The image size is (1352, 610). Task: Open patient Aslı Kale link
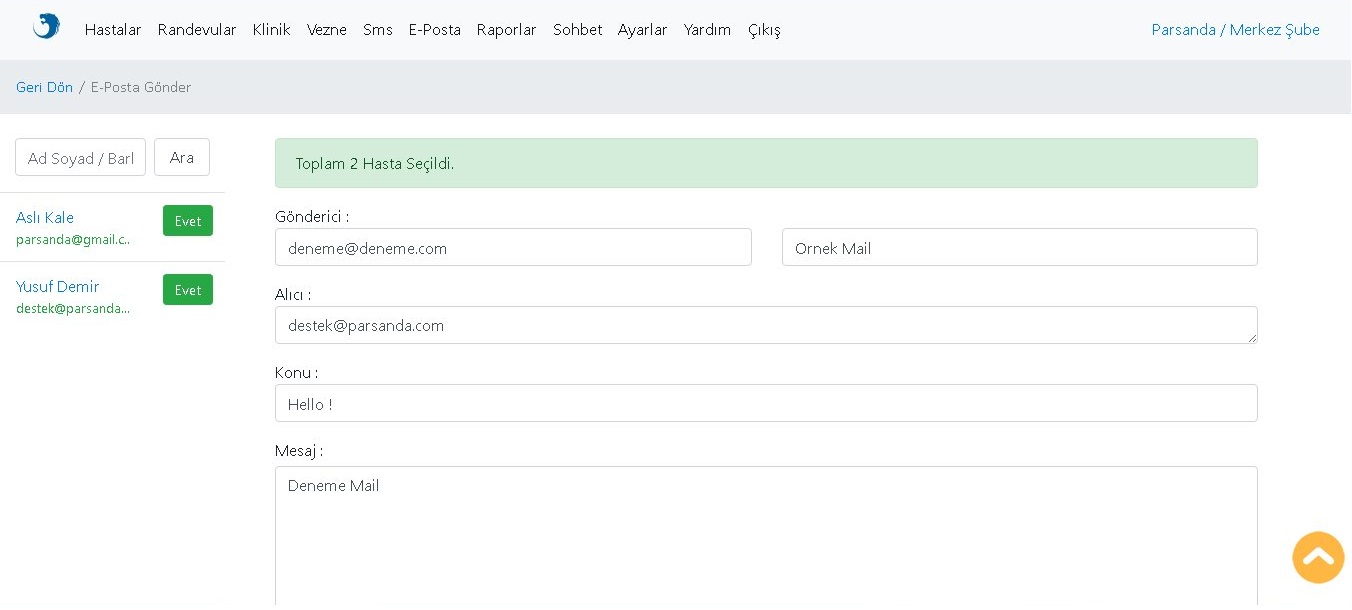(45, 218)
